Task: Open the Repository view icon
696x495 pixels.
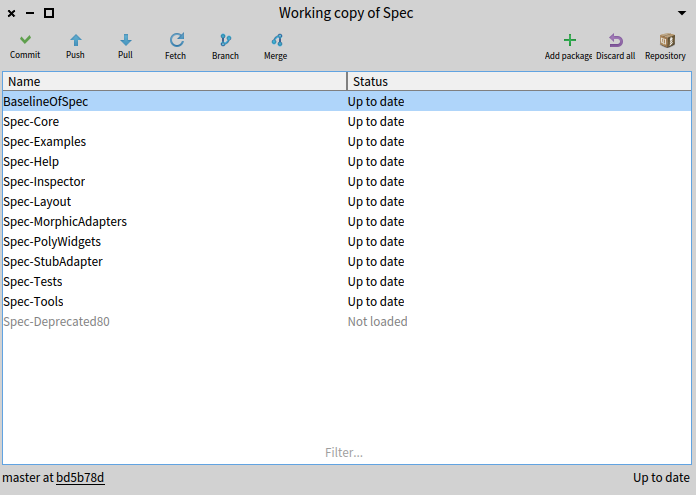Action: pos(665,40)
